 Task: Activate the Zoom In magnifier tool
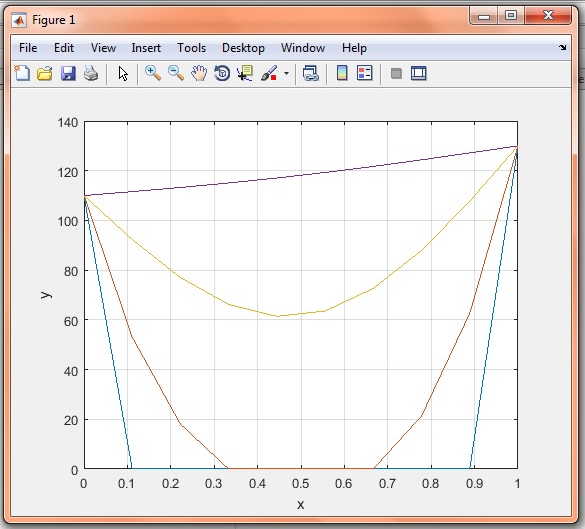153,73
